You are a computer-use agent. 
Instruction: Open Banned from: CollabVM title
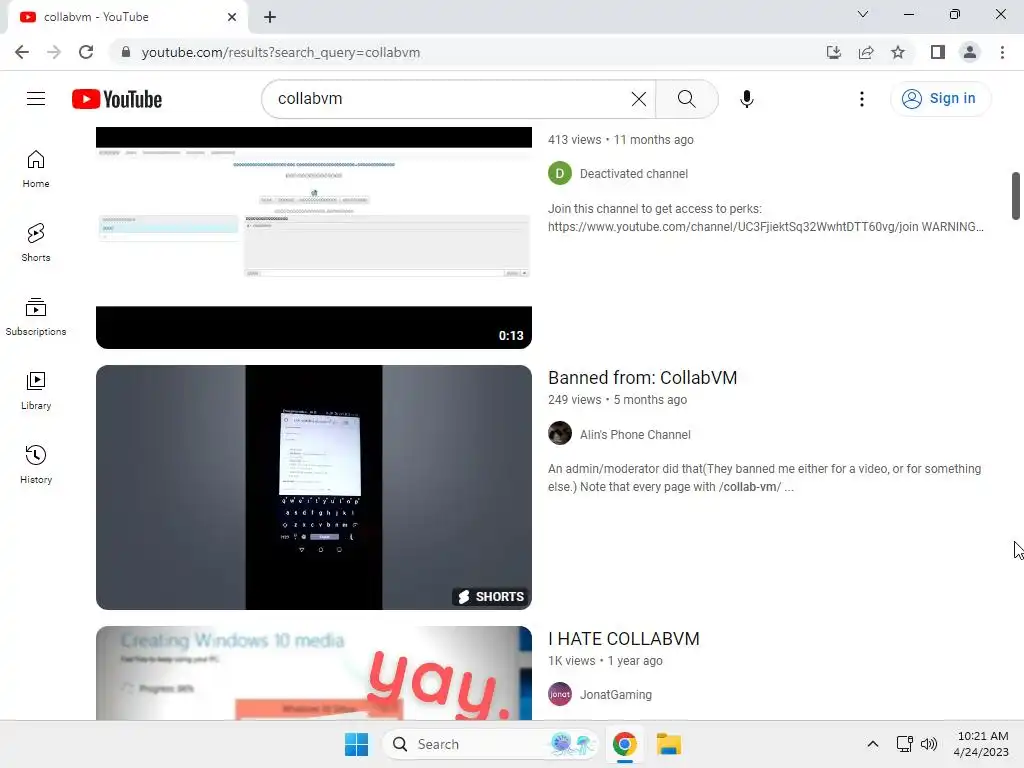click(643, 377)
